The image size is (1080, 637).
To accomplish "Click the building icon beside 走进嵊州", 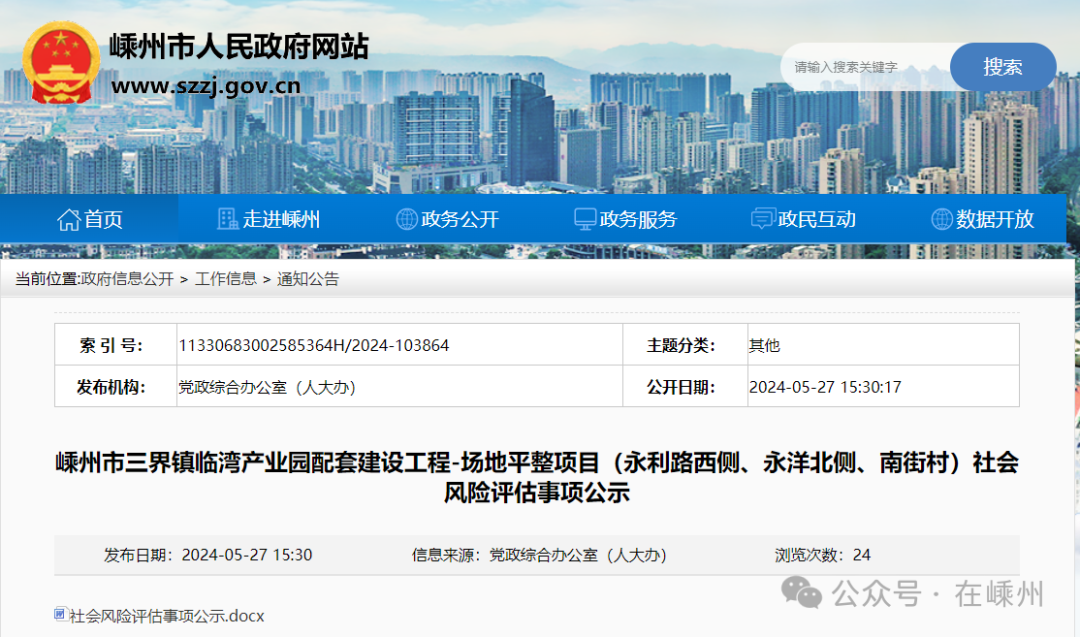I will [228, 219].
